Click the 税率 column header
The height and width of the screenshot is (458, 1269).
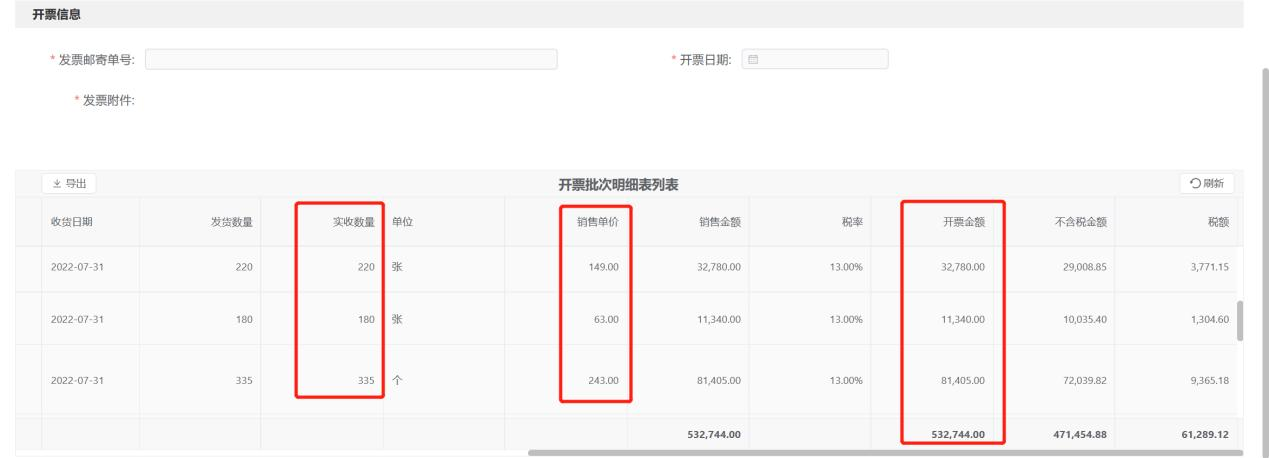[x=853, y=222]
